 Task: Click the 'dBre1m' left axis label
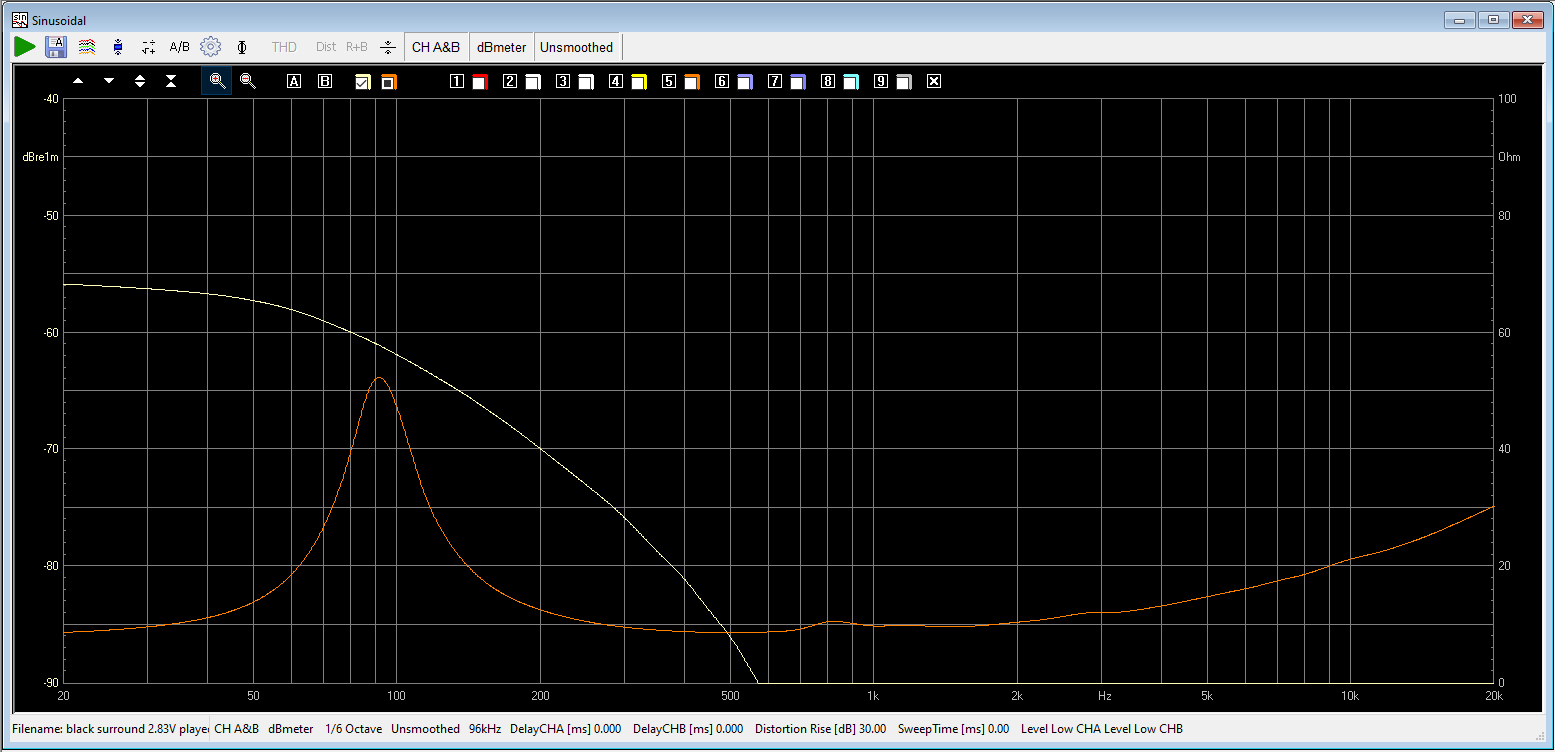point(41,158)
